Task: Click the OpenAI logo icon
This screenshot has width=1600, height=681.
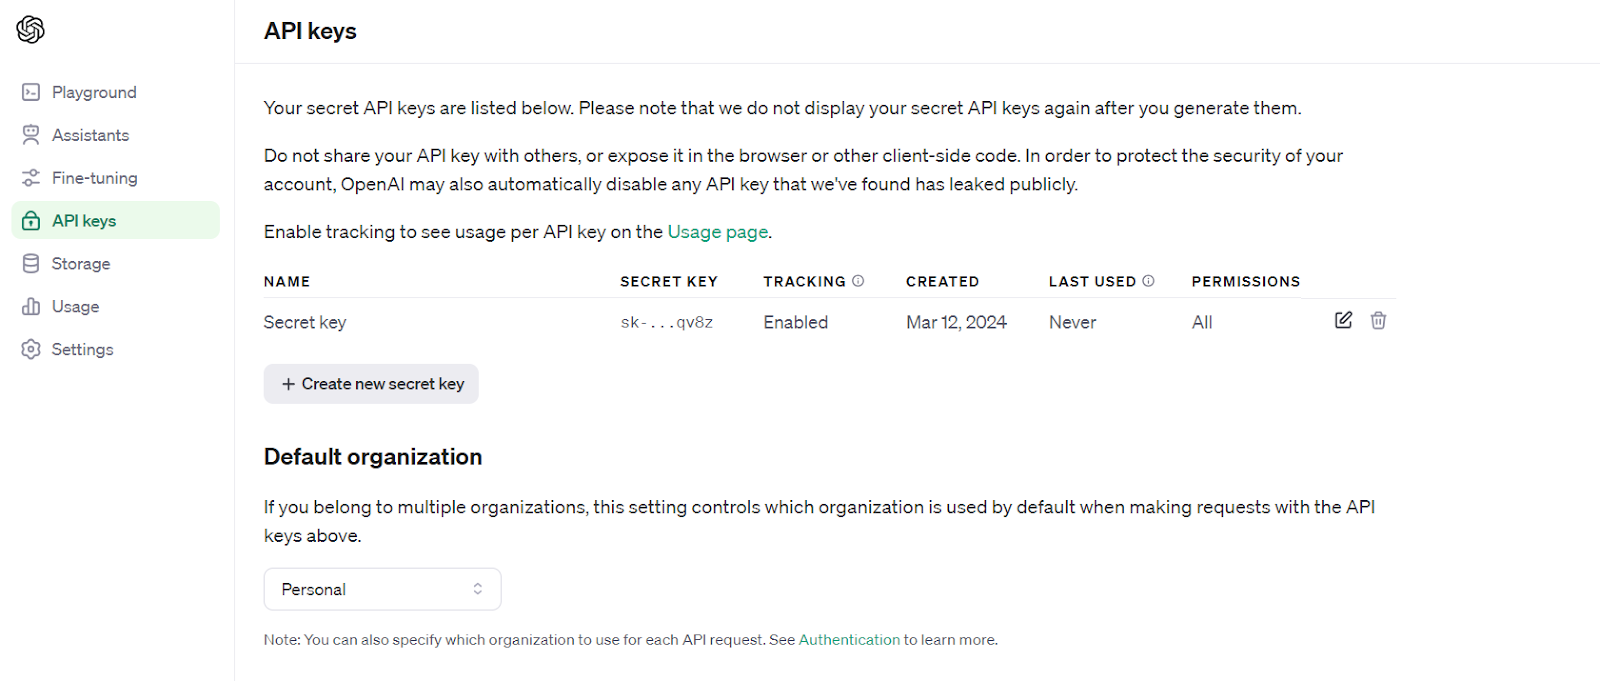Action: [x=31, y=30]
